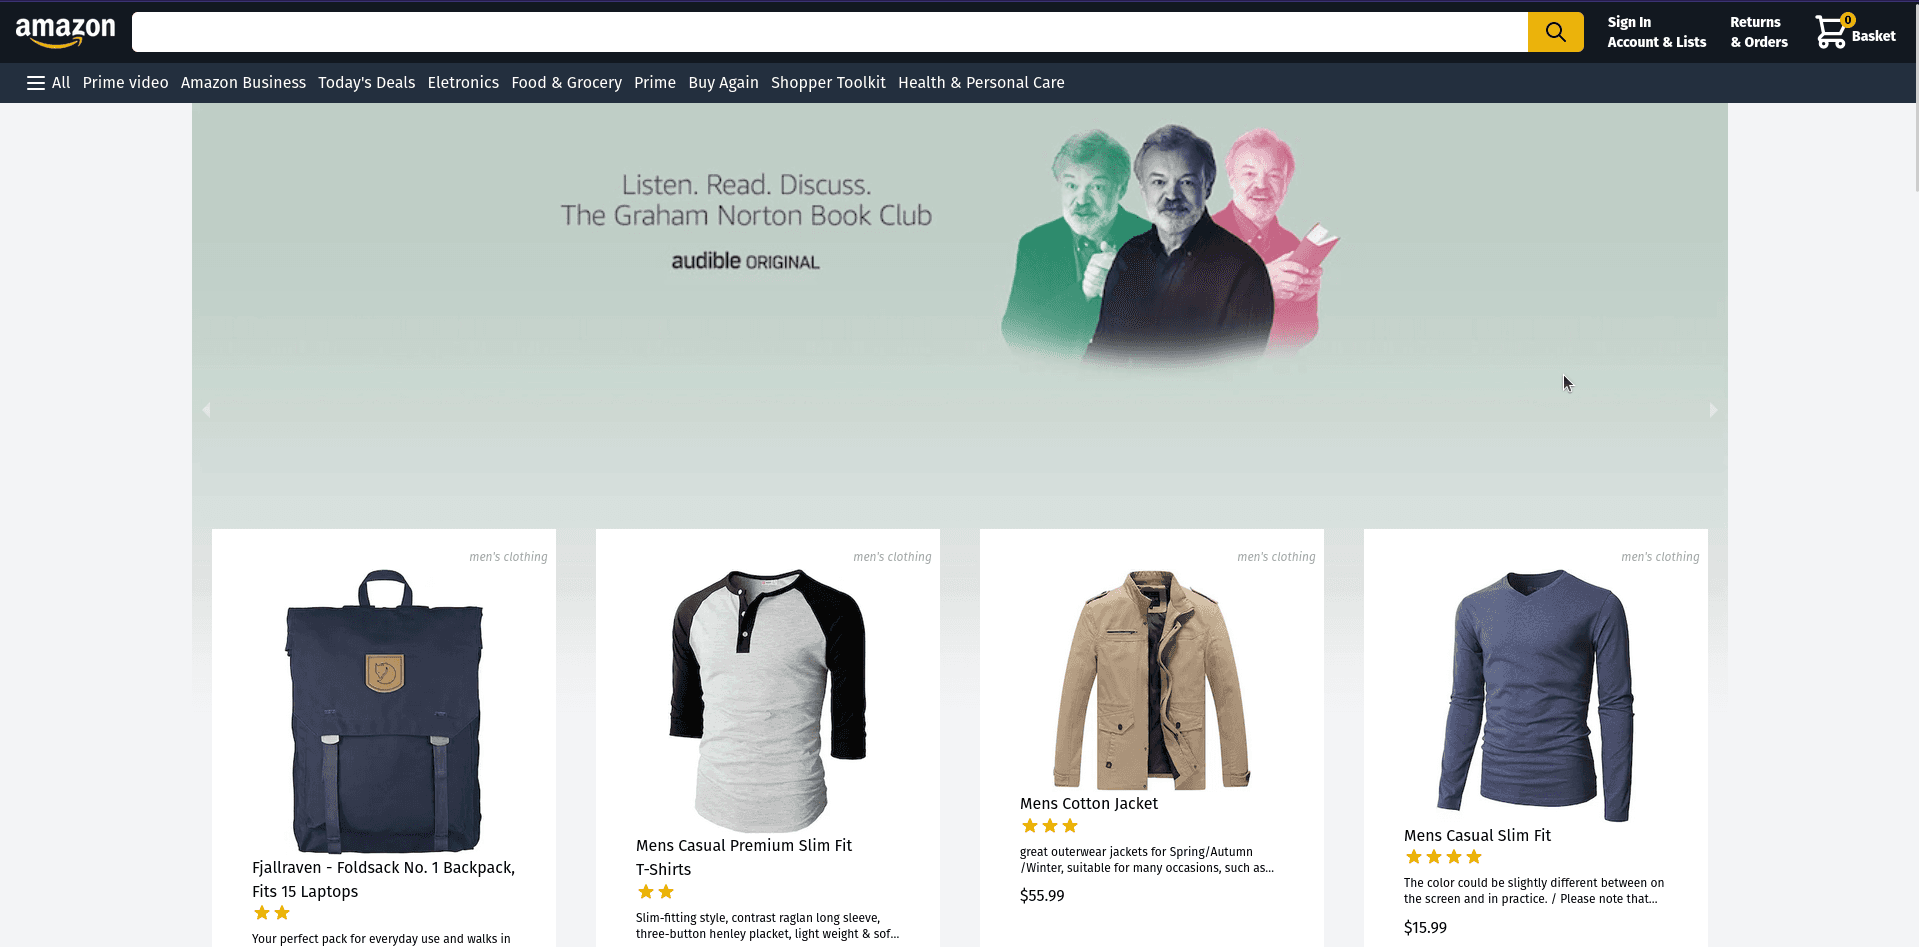
Task: Open the All hamburger menu
Action: (x=48, y=83)
